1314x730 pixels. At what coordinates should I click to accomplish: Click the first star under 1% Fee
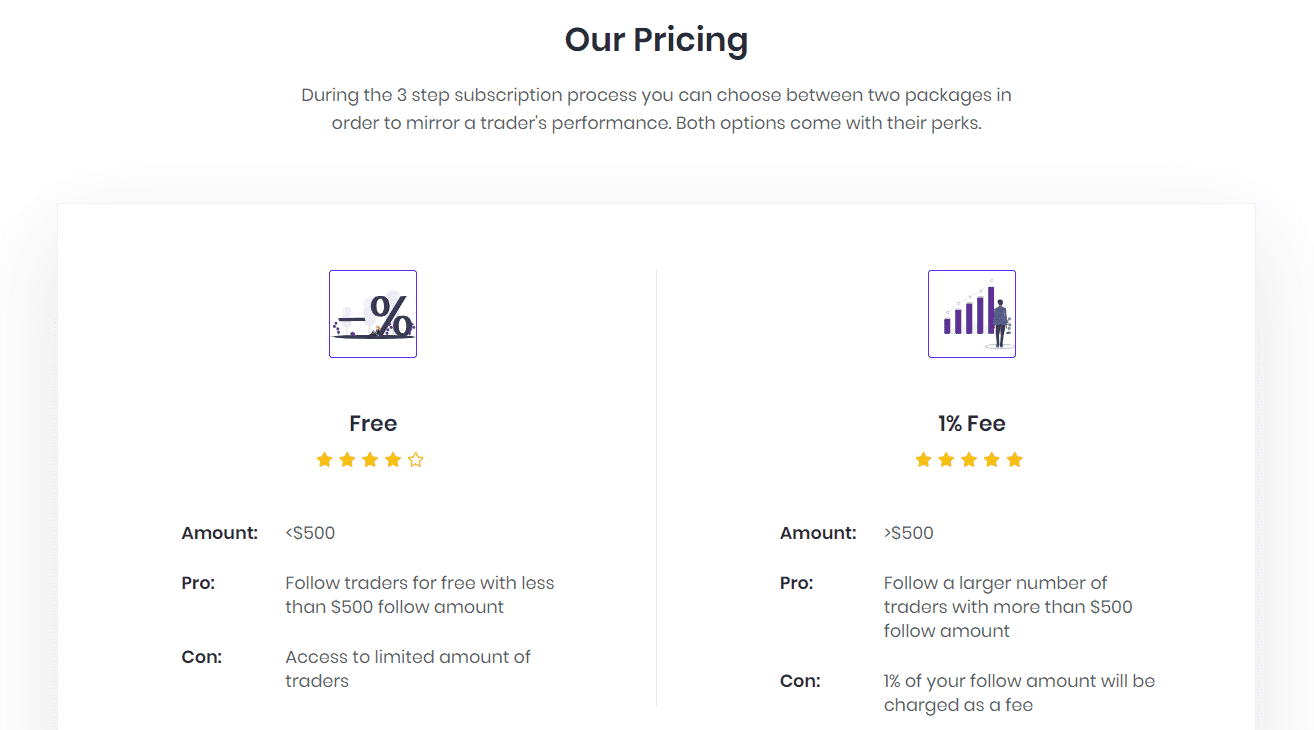point(923,460)
